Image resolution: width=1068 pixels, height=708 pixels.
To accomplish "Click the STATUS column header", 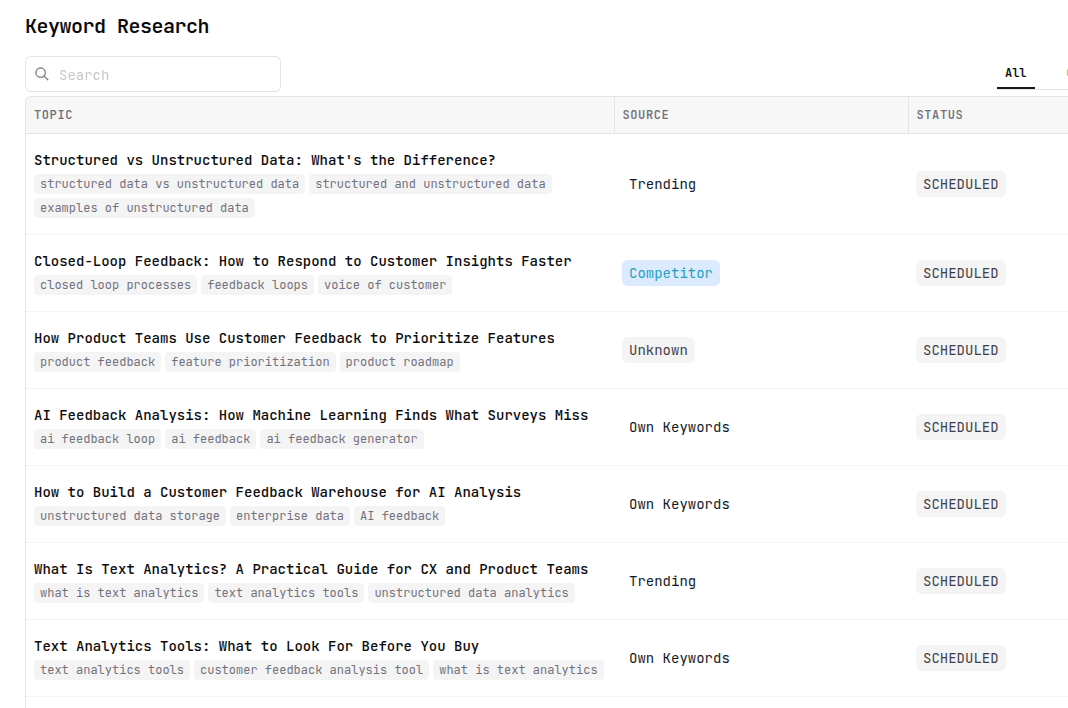I will coord(939,115).
